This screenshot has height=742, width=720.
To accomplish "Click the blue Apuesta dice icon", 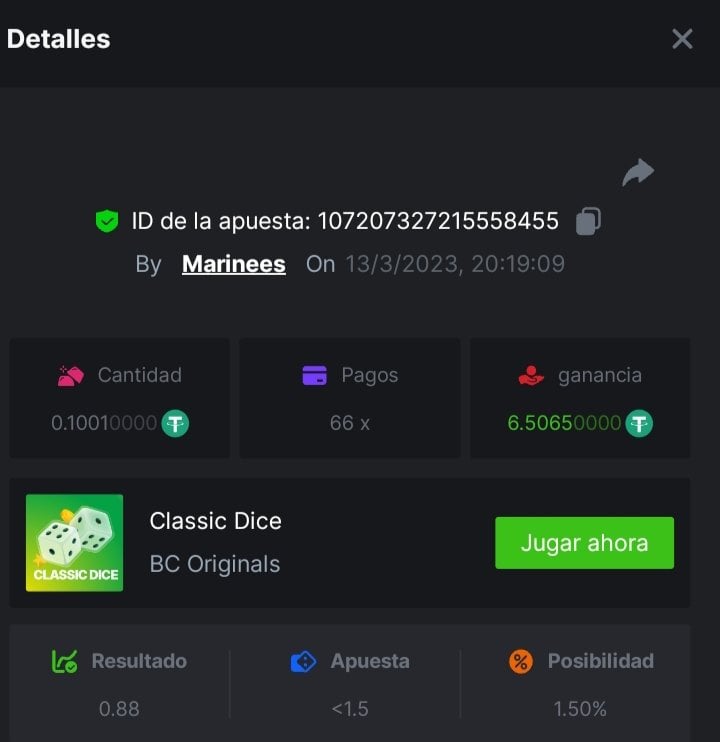I will coord(303,661).
